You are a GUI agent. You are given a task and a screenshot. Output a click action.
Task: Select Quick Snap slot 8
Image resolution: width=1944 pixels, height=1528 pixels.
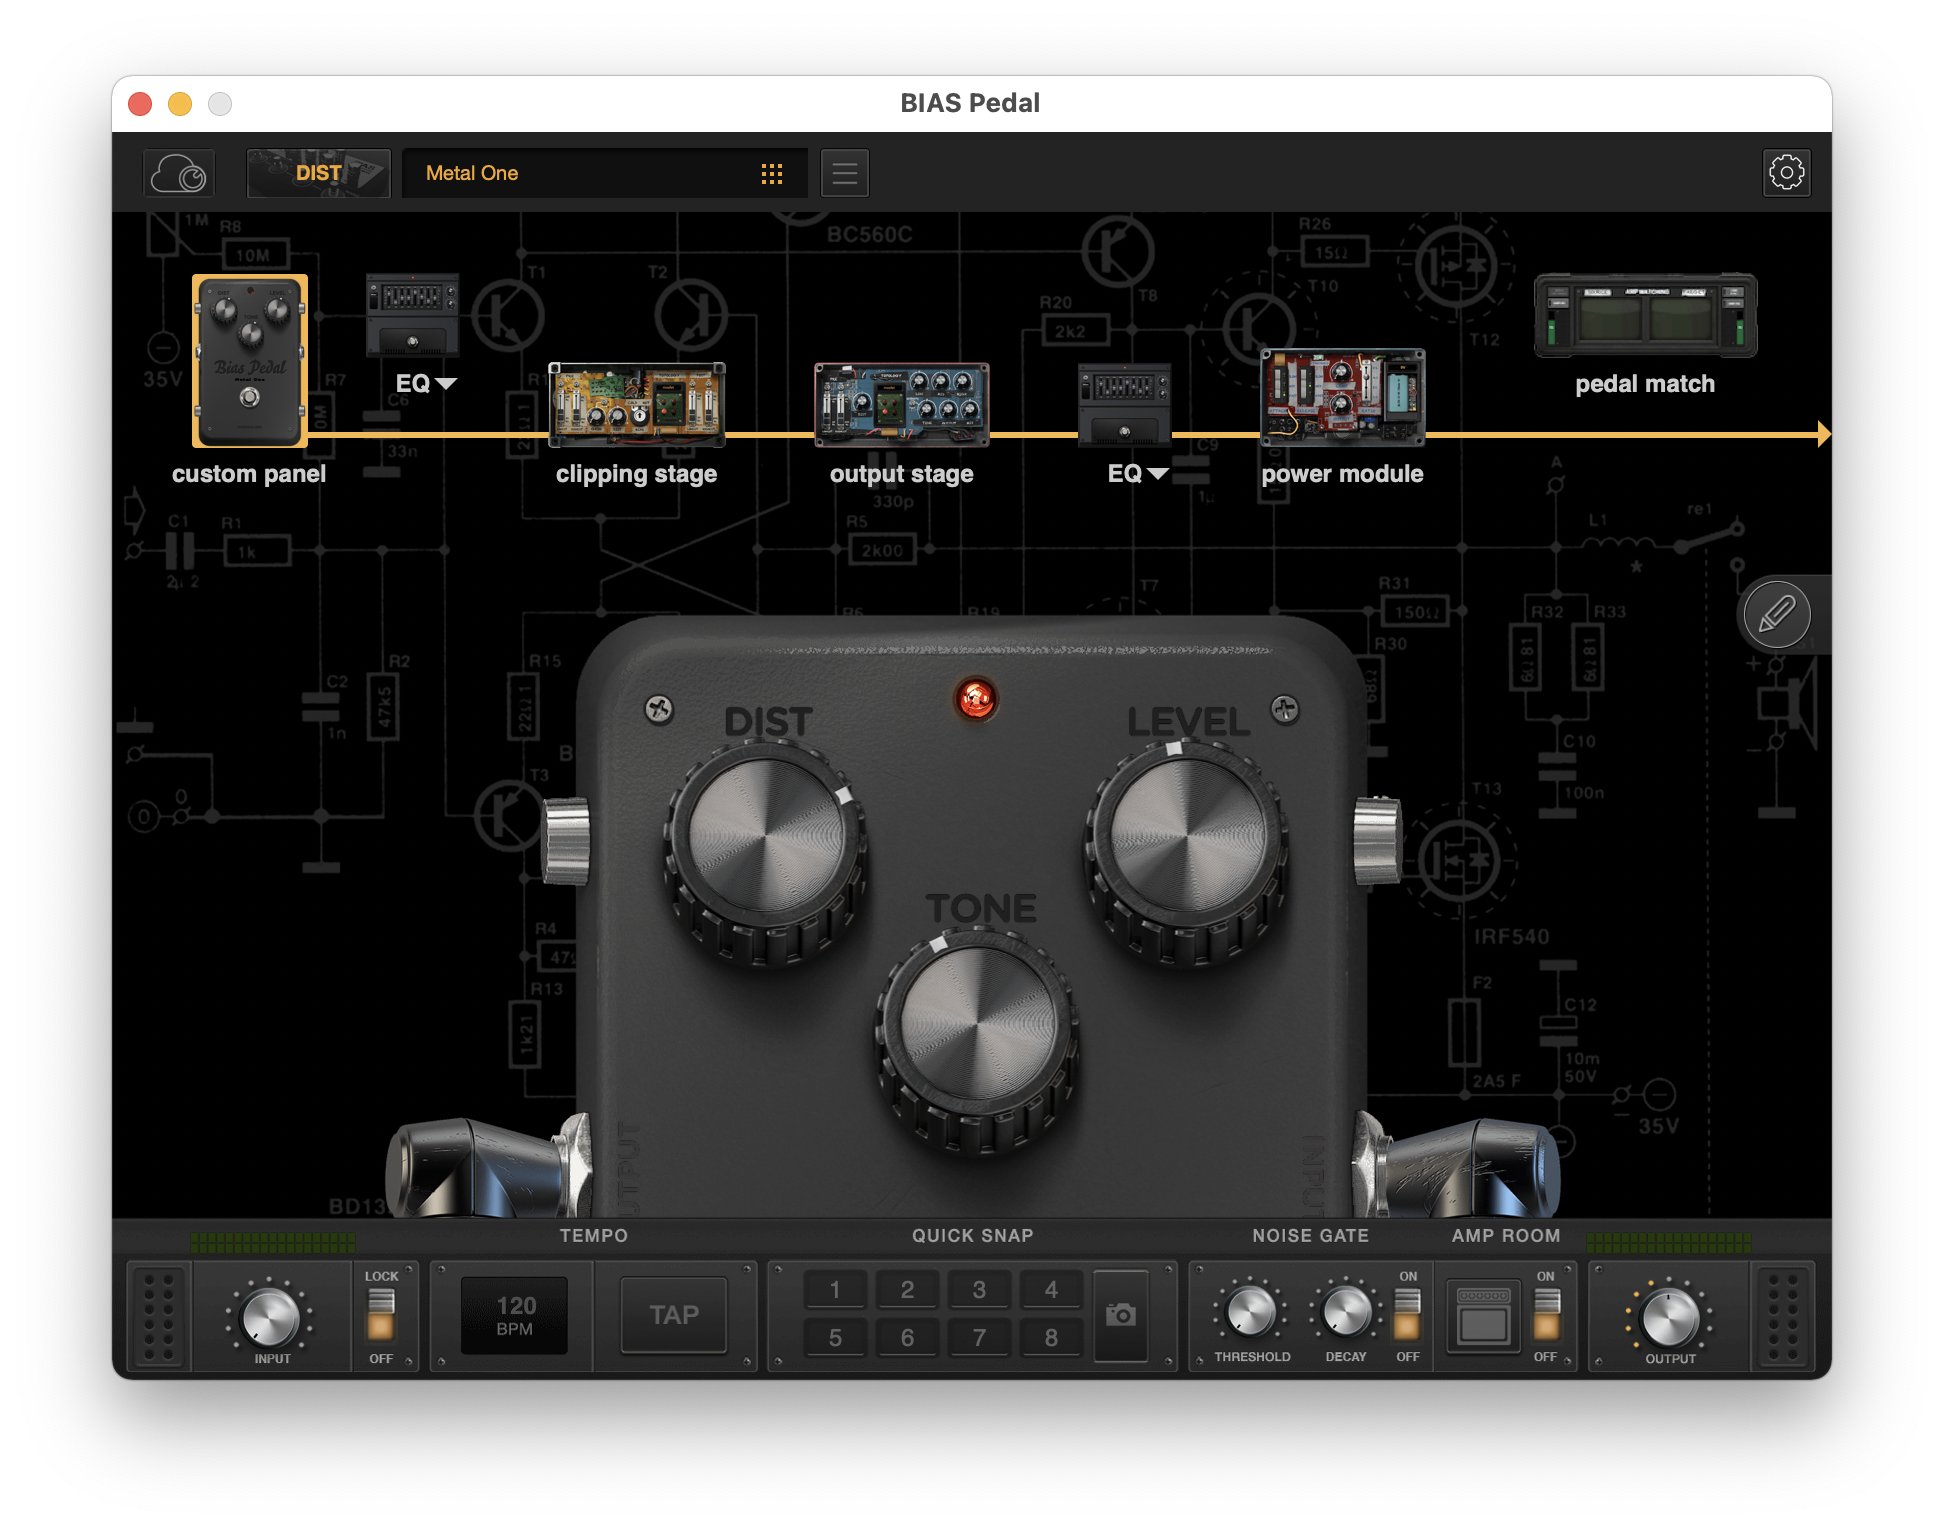click(1051, 1338)
